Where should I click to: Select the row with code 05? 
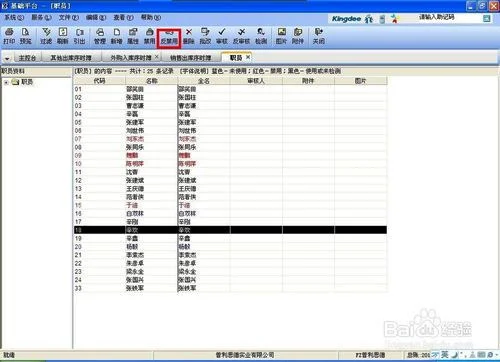(x=230, y=122)
